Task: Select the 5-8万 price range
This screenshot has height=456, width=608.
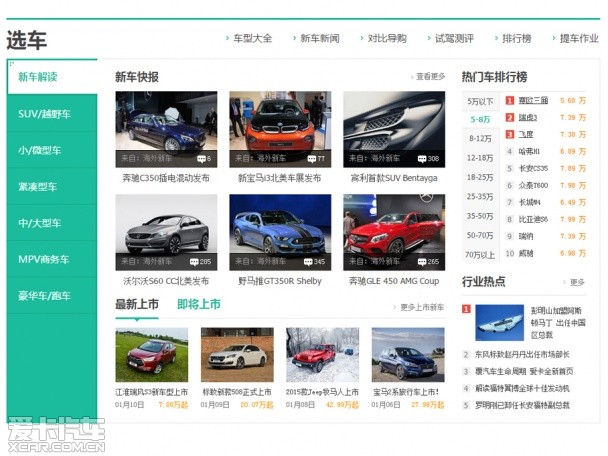Action: (480, 119)
